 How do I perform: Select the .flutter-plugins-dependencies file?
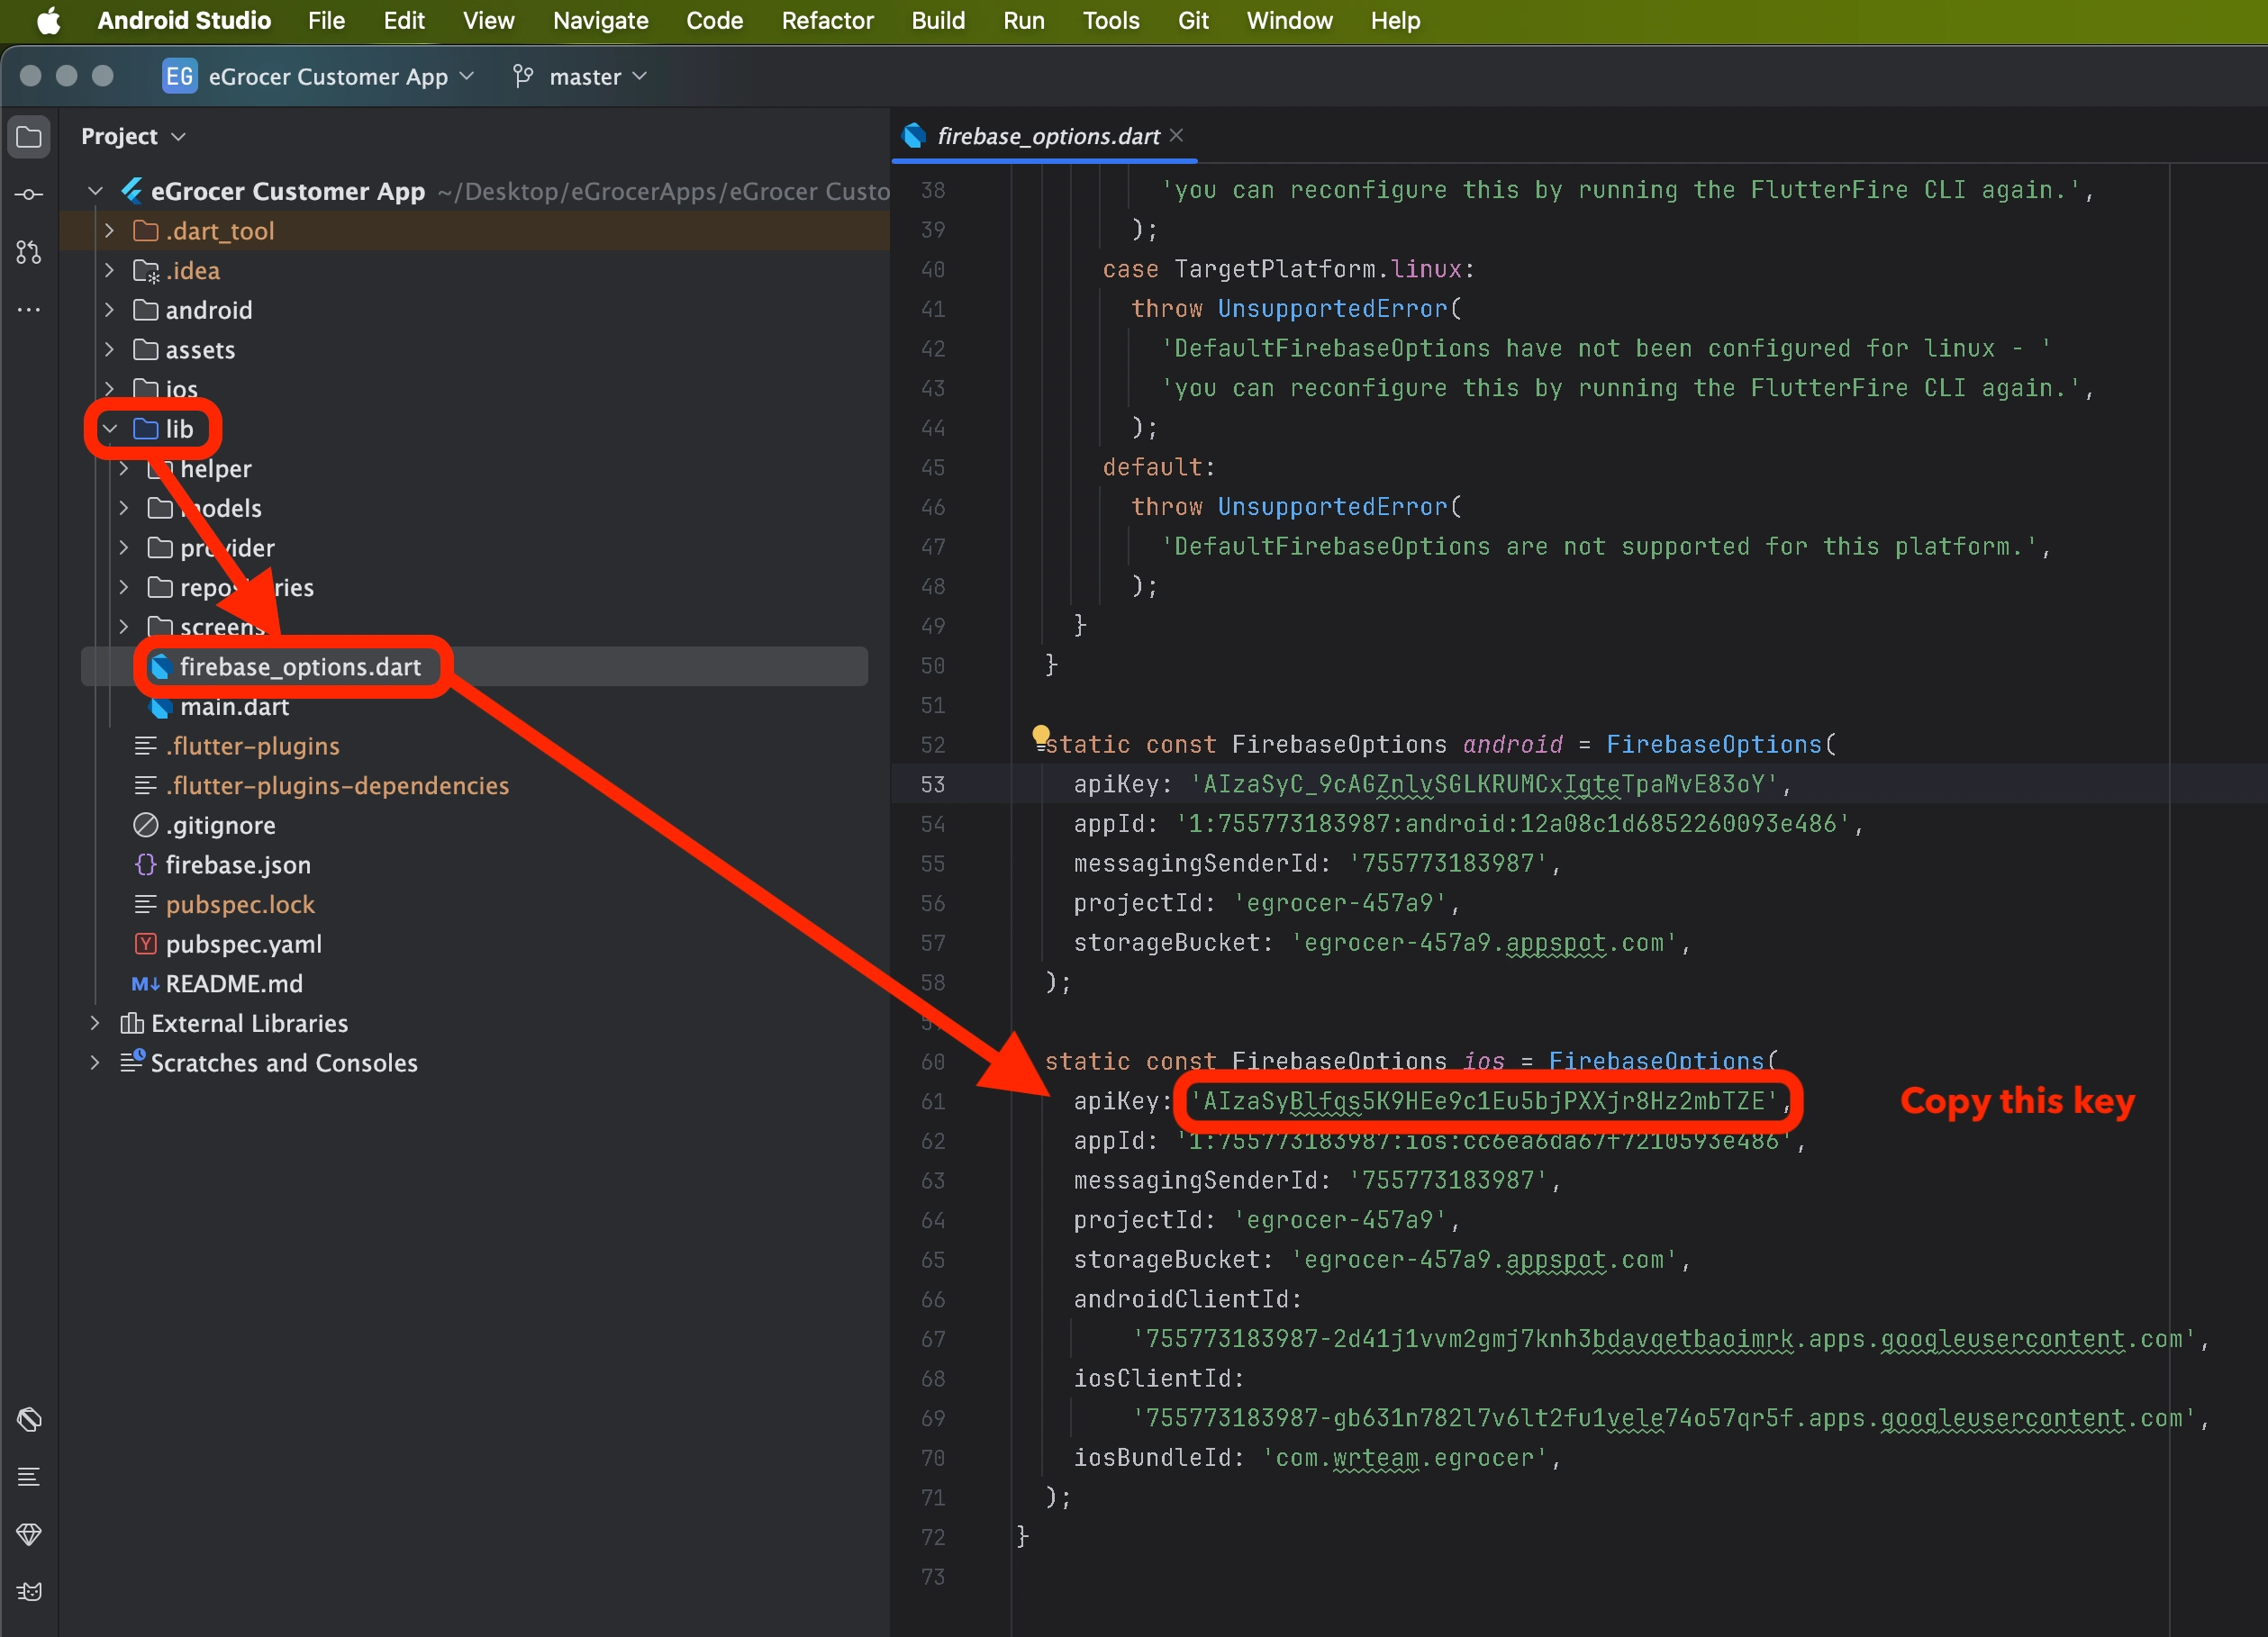337,786
